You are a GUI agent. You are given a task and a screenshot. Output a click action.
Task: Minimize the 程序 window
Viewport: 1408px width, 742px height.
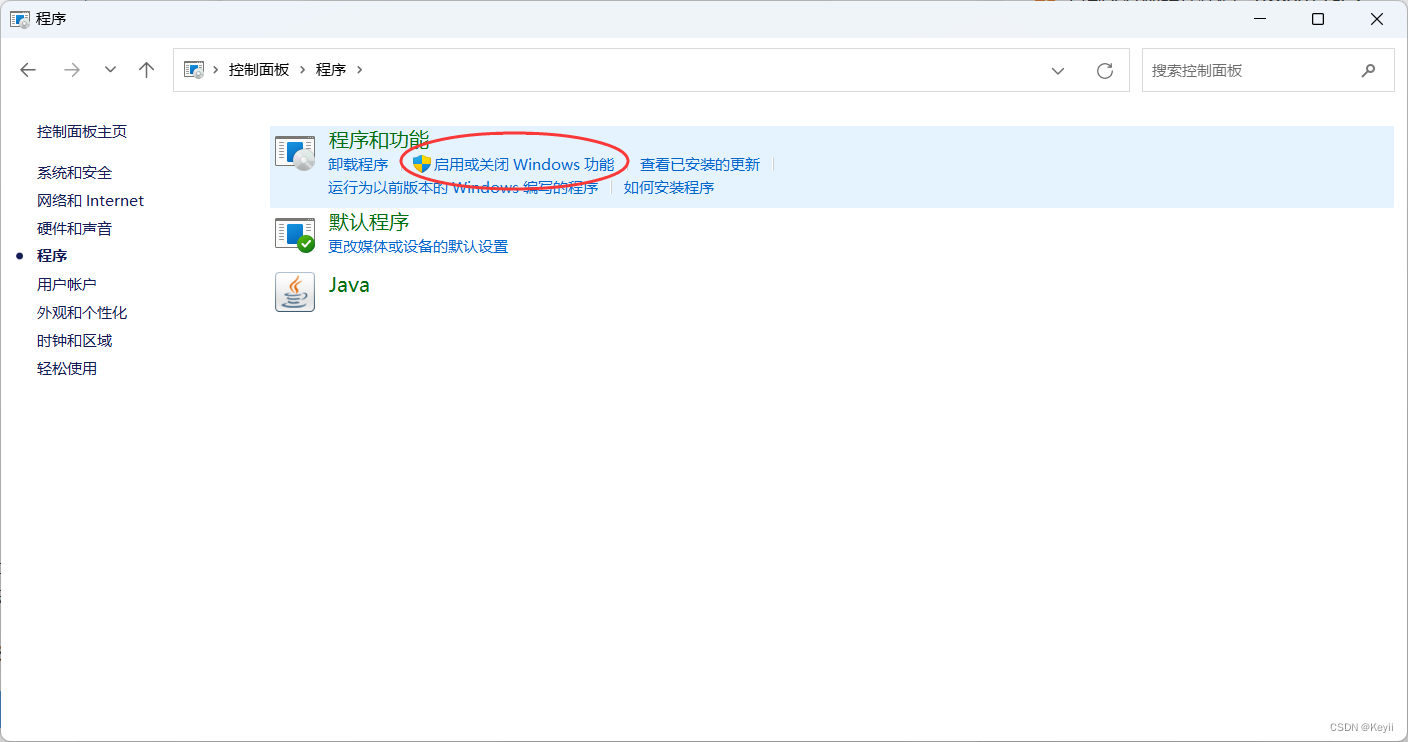(1260, 19)
